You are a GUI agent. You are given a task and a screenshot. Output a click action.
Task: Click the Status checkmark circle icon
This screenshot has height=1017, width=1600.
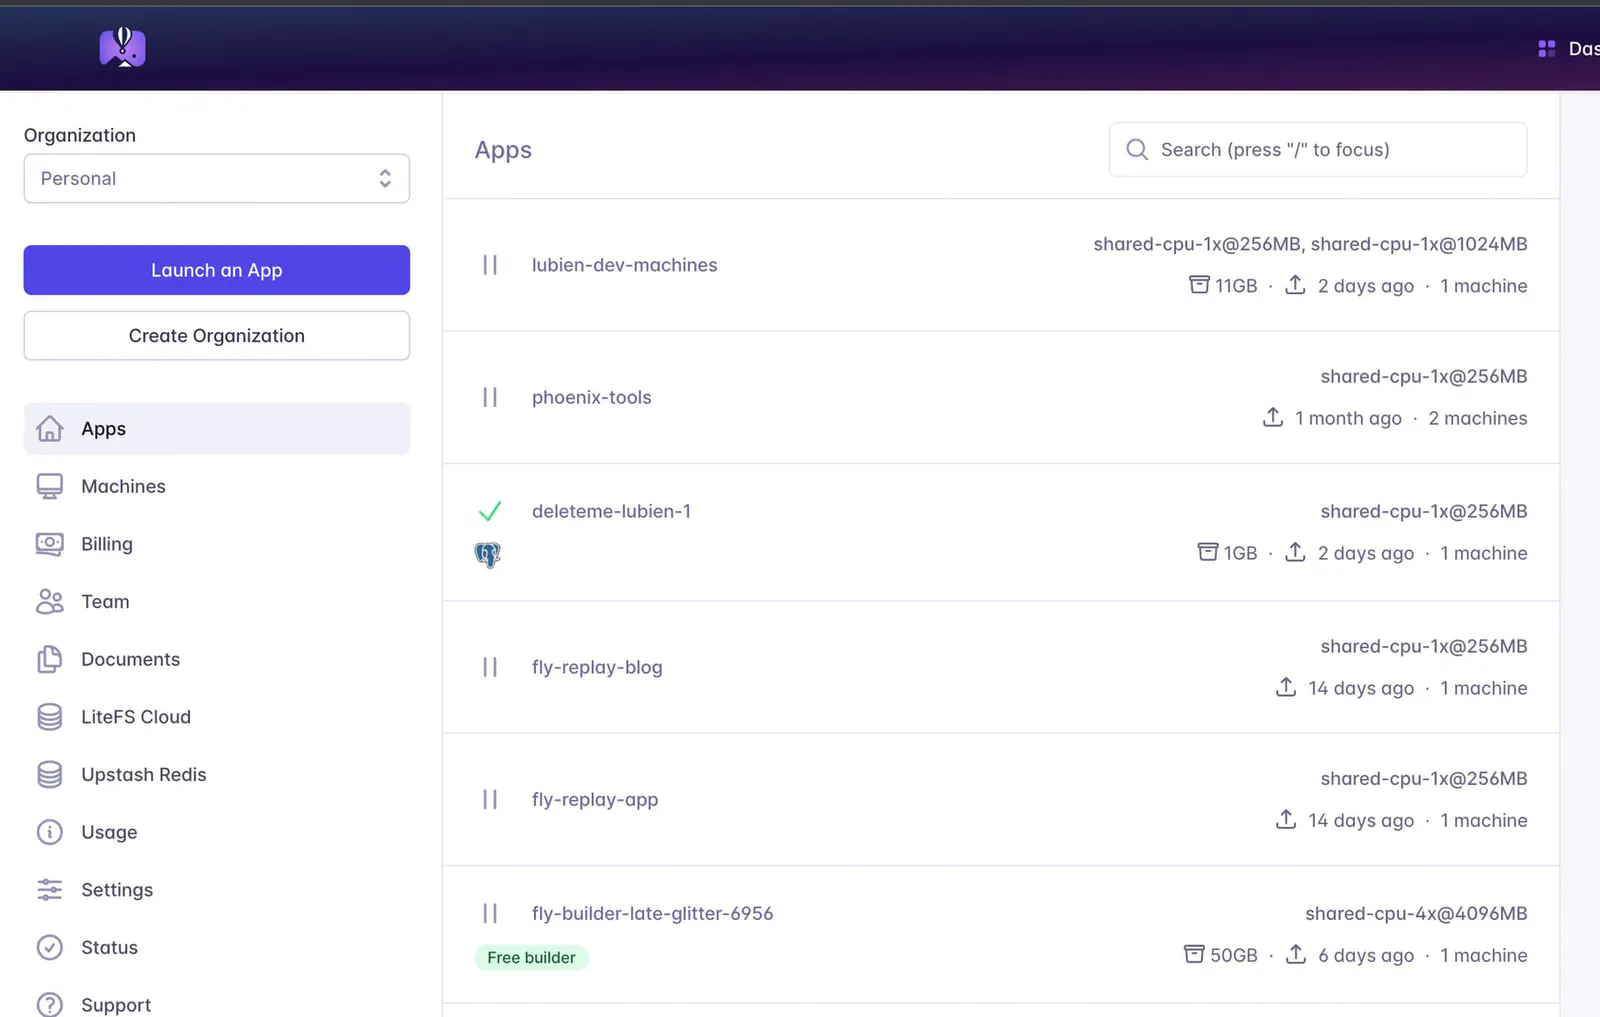pos(49,948)
